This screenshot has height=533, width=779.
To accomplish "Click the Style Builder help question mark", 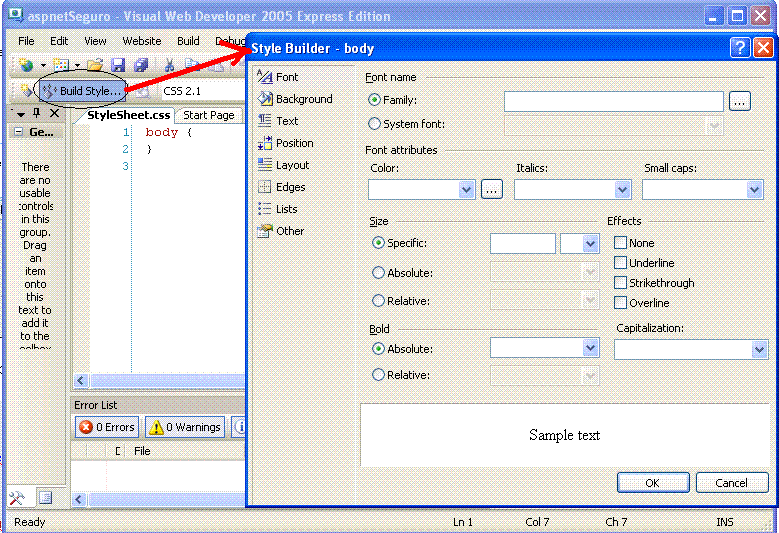I will (740, 48).
